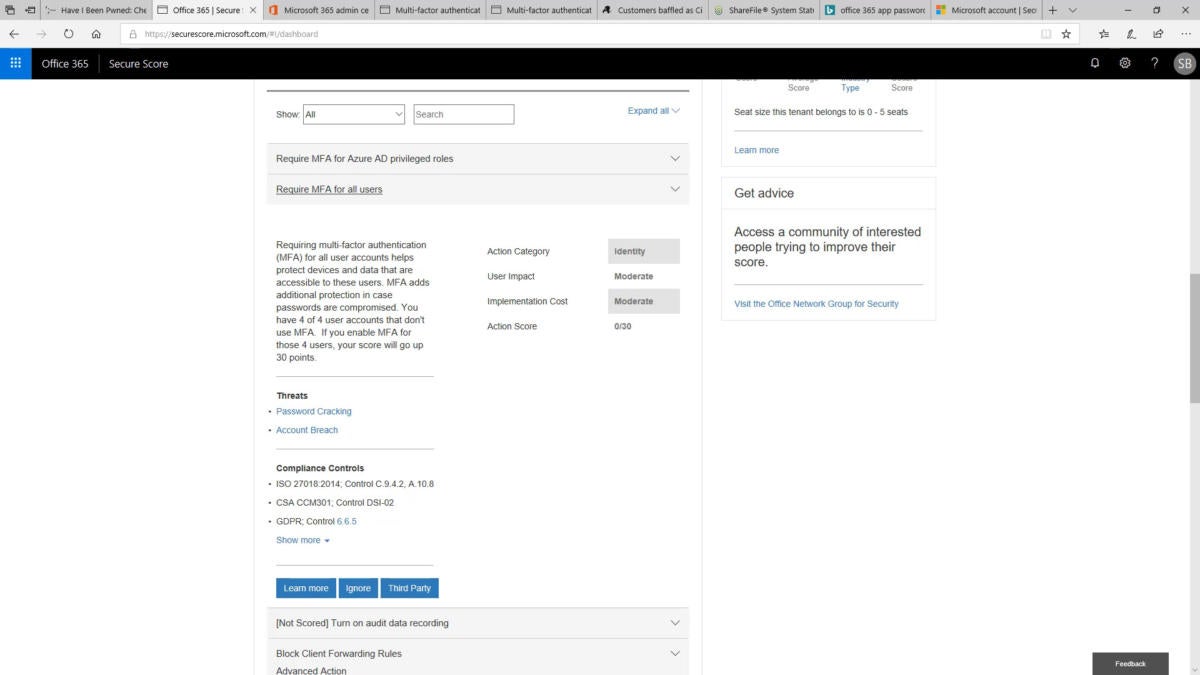Image resolution: width=1200 pixels, height=675 pixels.
Task: Switch to Customers baffled tab
Action: pyautogui.click(x=652, y=10)
